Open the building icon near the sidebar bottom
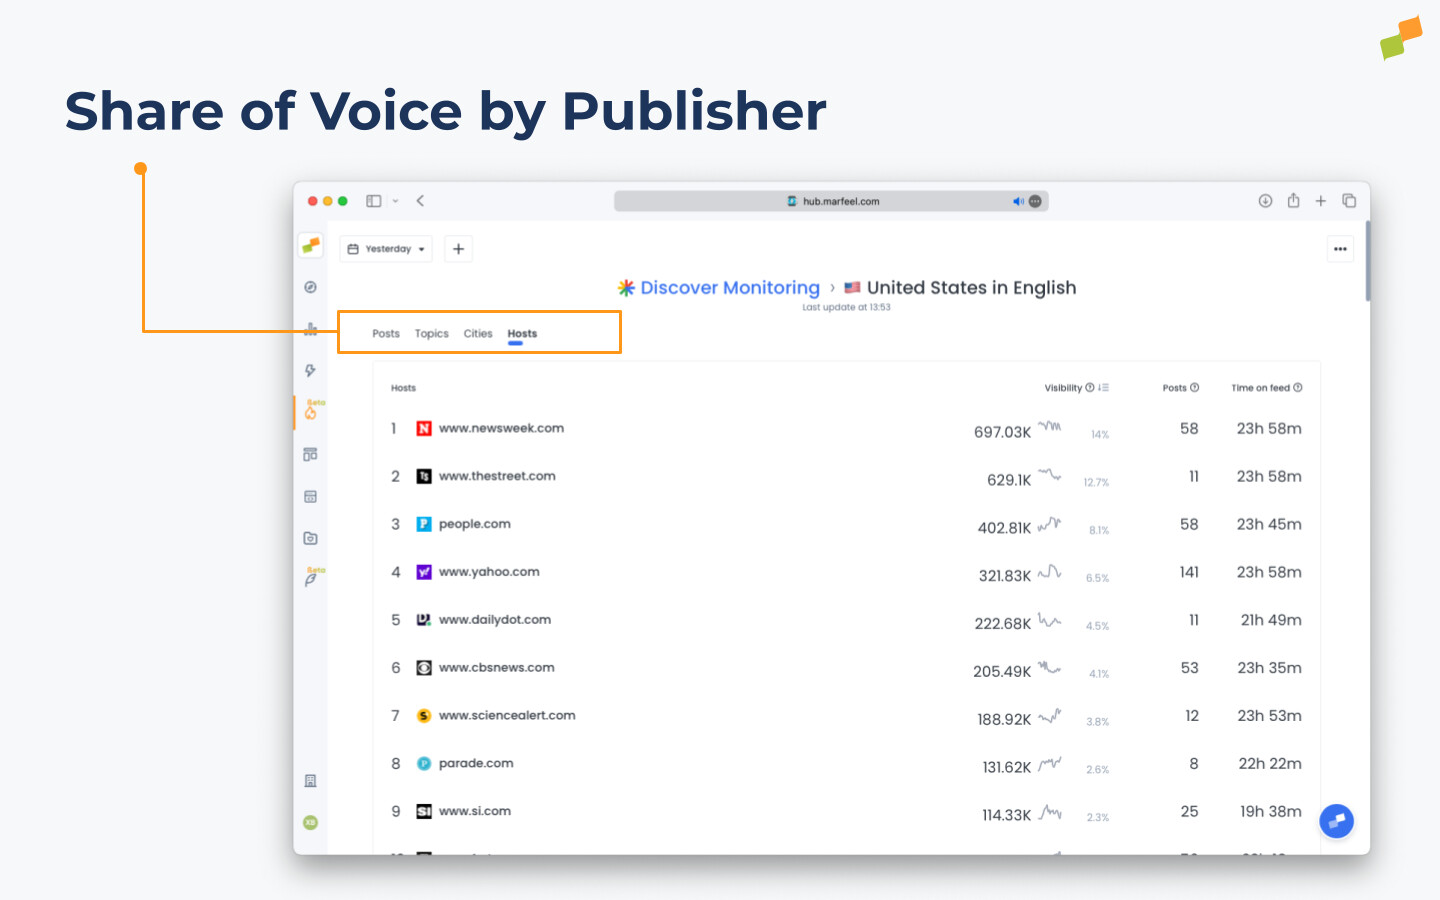The image size is (1440, 900). pyautogui.click(x=310, y=780)
